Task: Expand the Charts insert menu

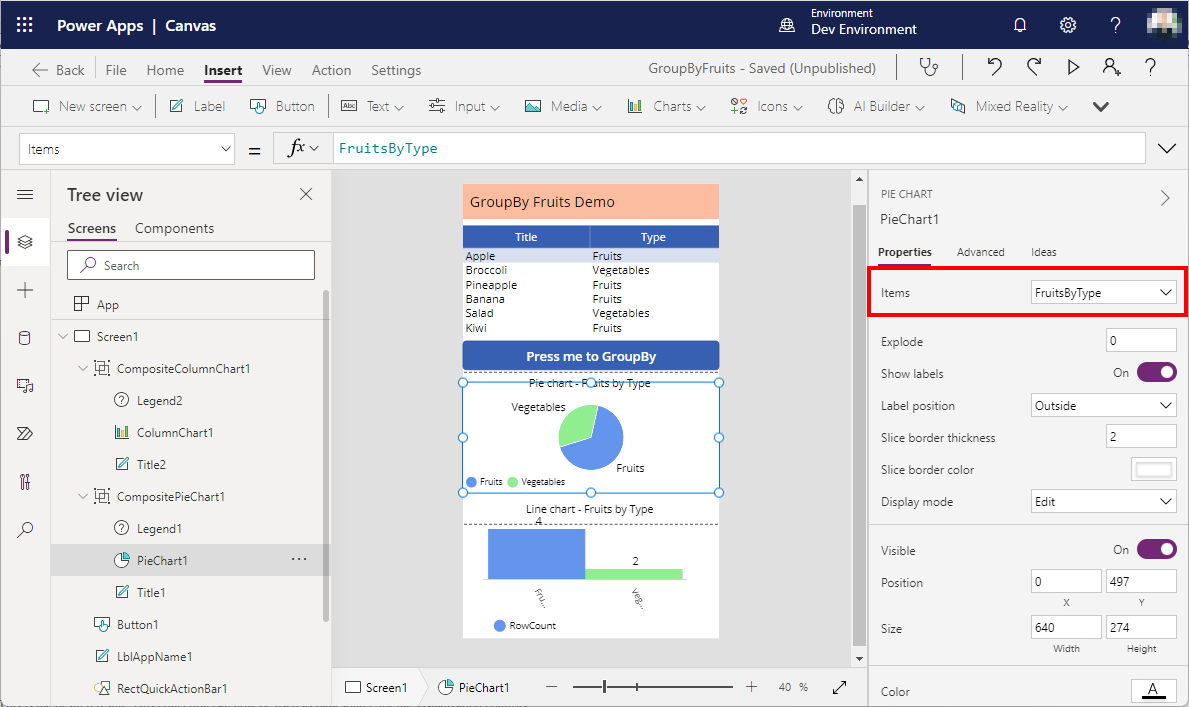Action: 666,106
